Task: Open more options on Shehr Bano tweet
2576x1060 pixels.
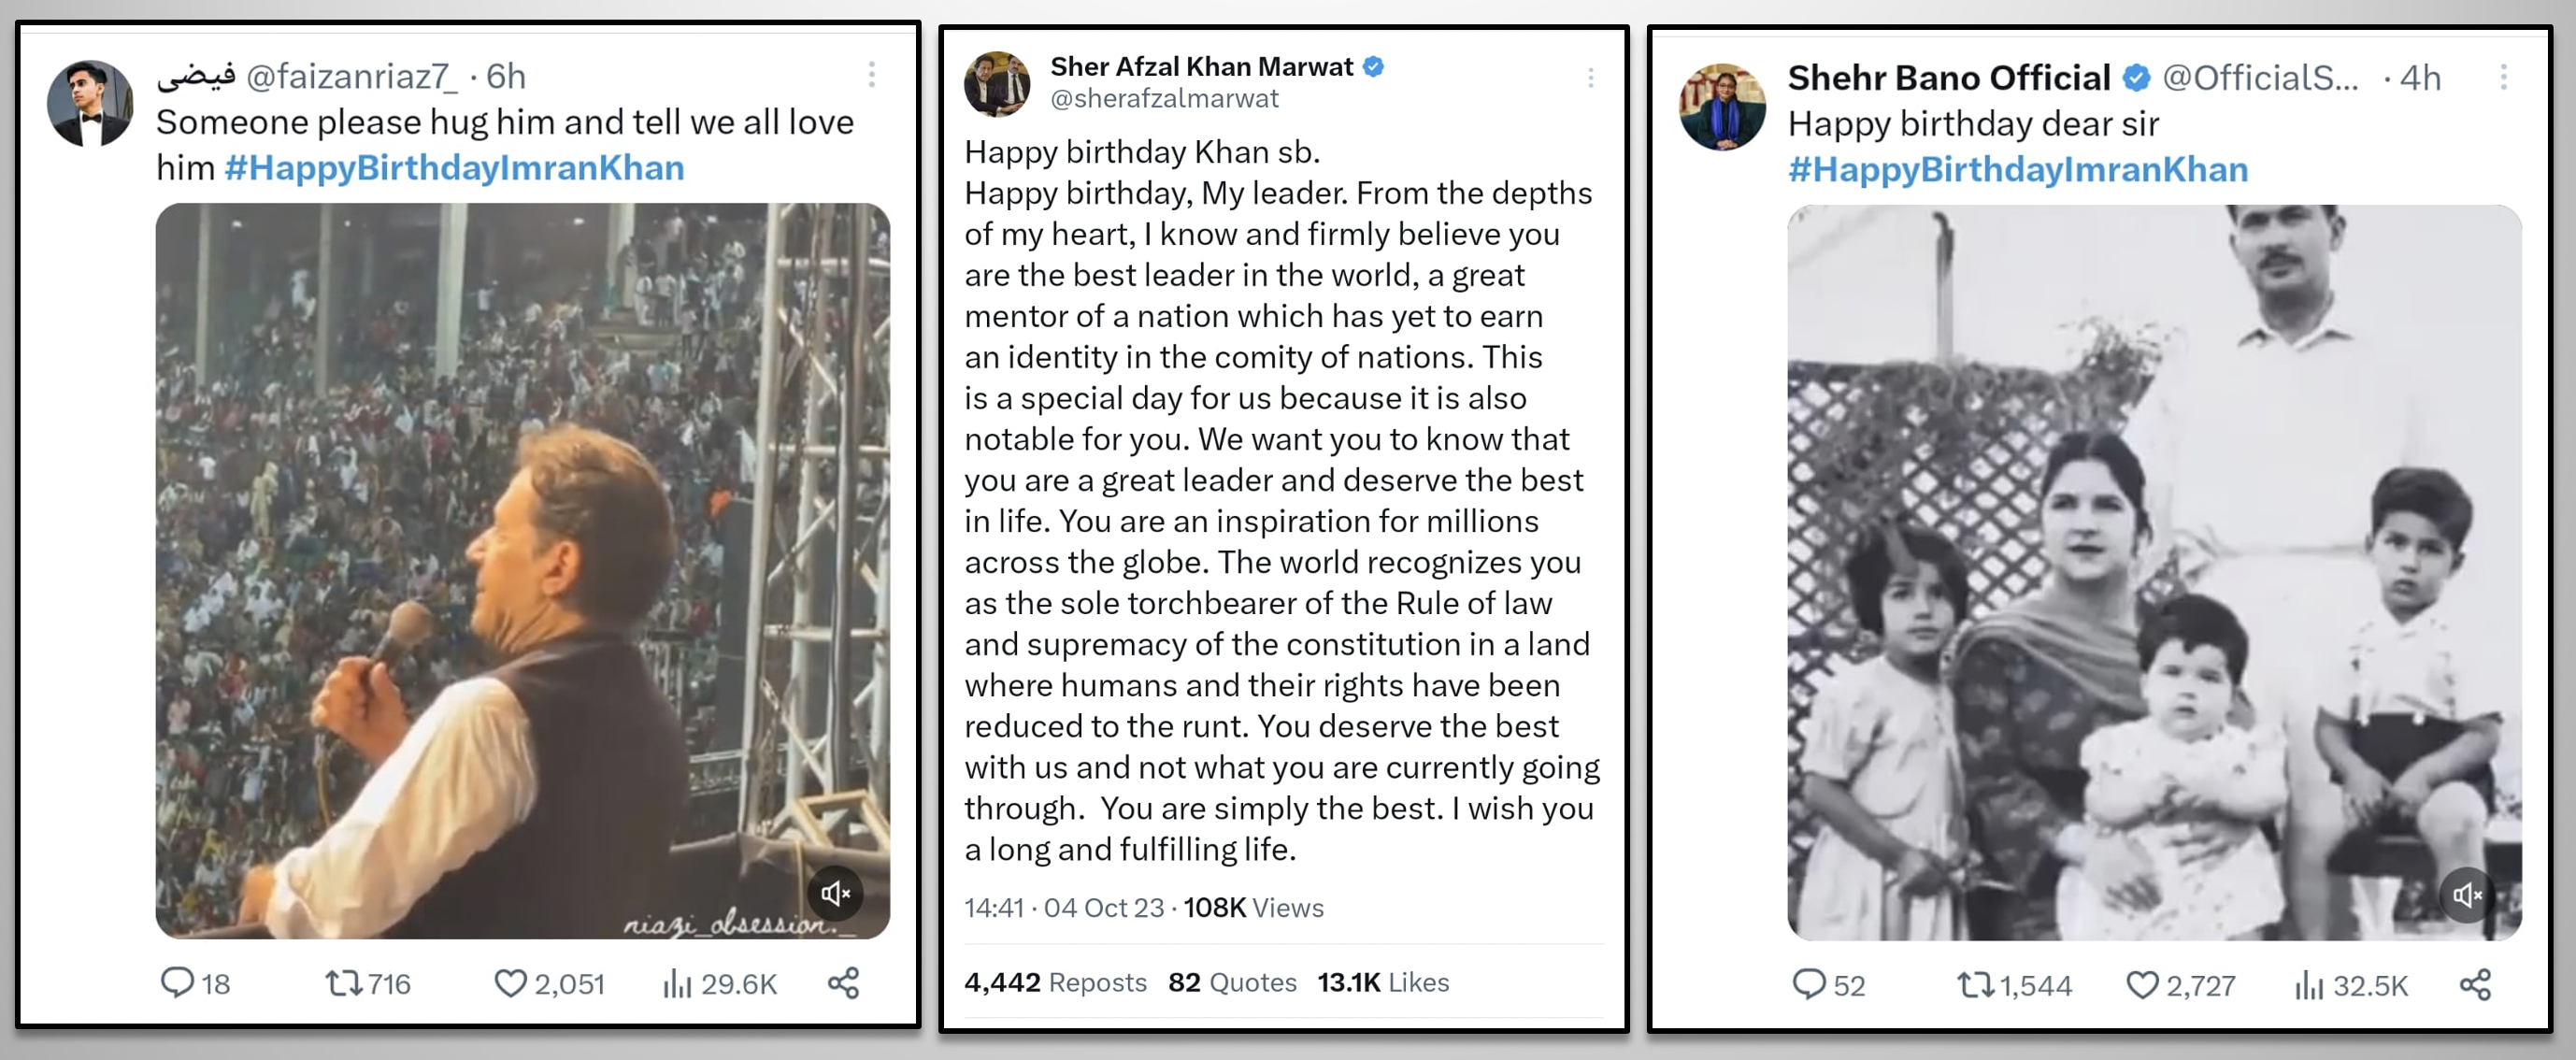Action: click(2503, 77)
